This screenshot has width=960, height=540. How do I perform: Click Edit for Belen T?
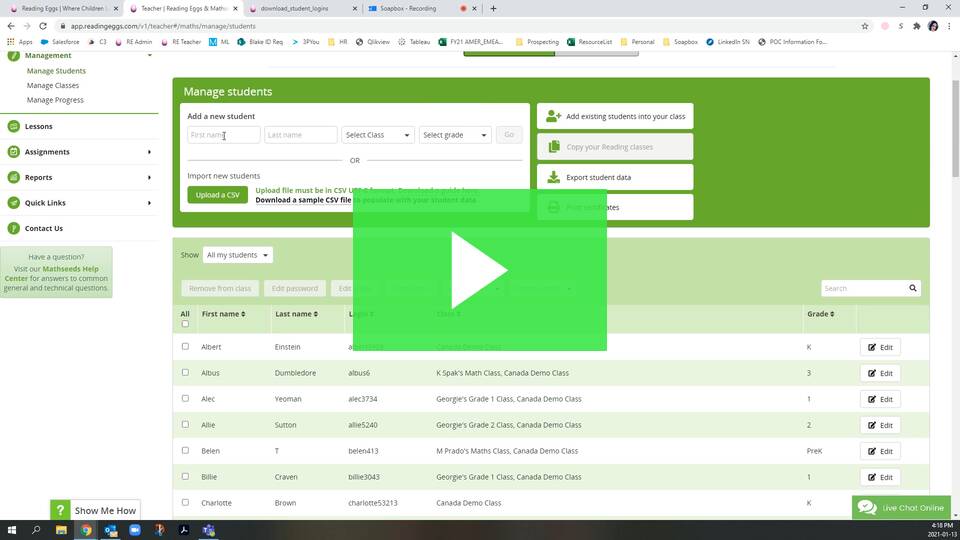tap(880, 451)
